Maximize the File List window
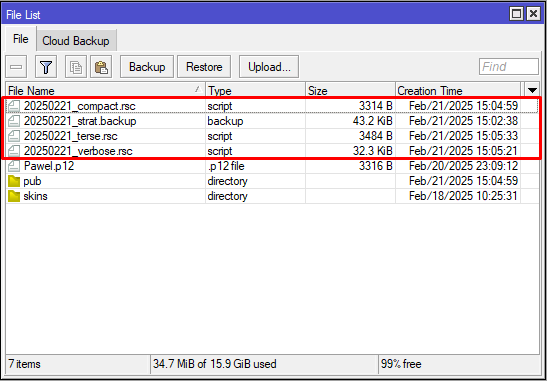 pyautogui.click(x=517, y=14)
